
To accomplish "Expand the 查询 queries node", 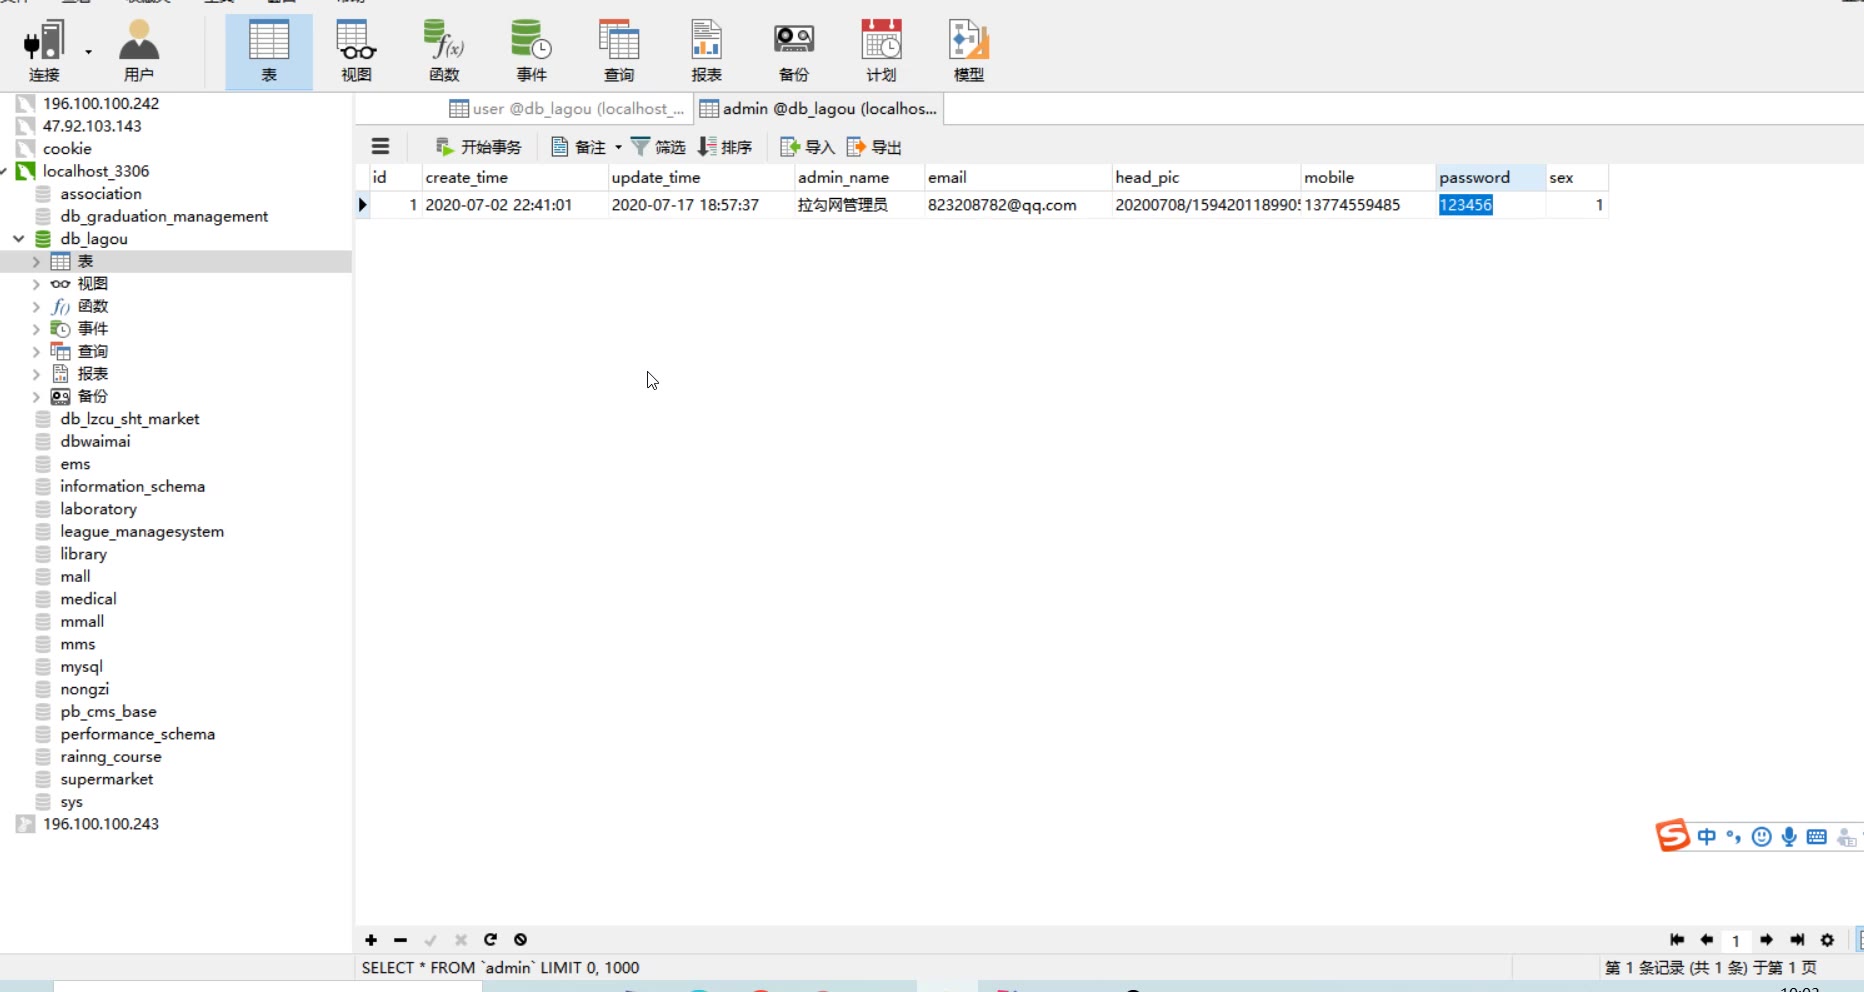I will (x=36, y=351).
